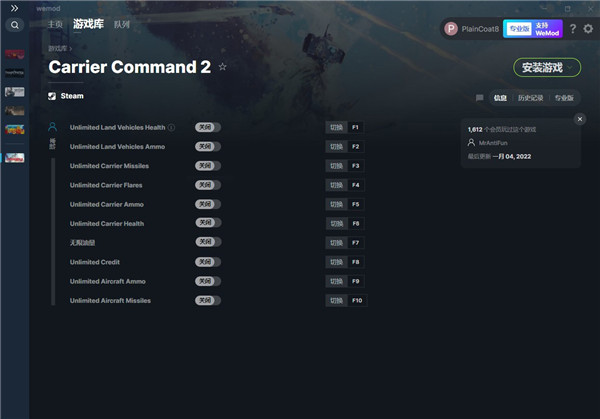
Task: Open the 队列 tab
Action: [122, 24]
